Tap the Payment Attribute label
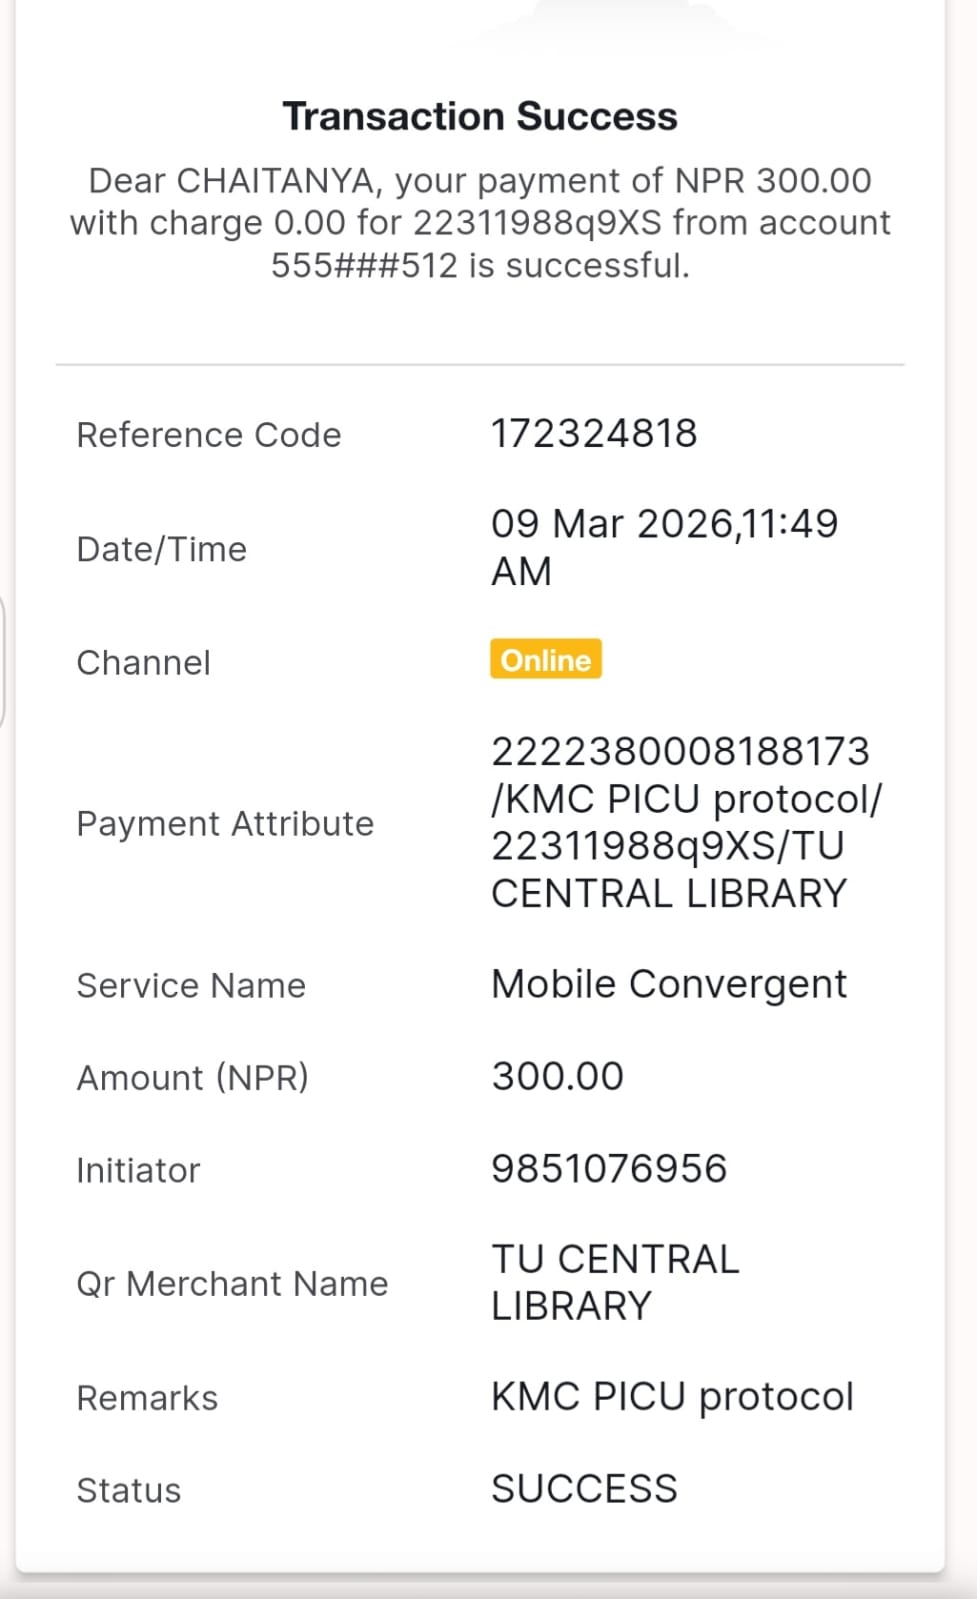The width and height of the screenshot is (977, 1599). click(x=225, y=823)
